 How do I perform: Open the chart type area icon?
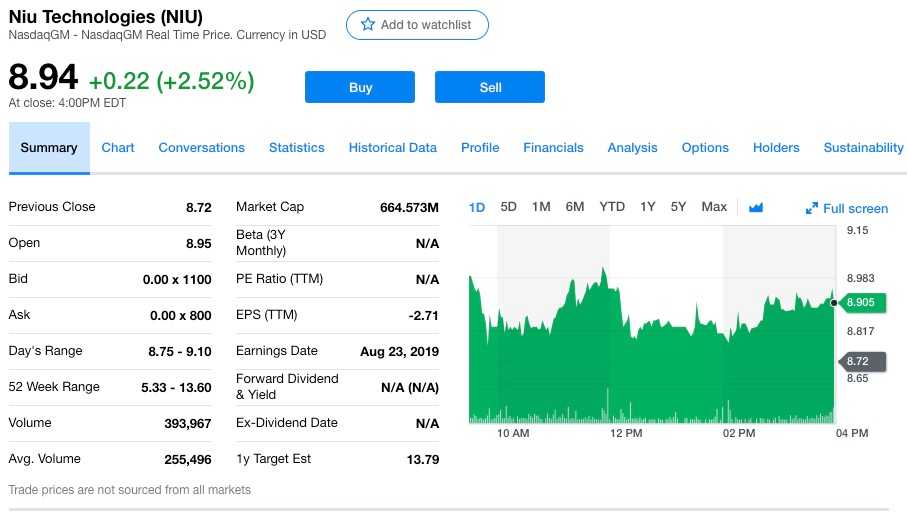pos(755,208)
